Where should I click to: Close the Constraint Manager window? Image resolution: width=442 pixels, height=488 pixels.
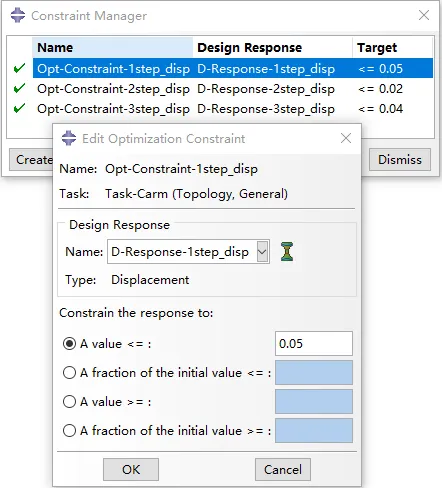424,15
